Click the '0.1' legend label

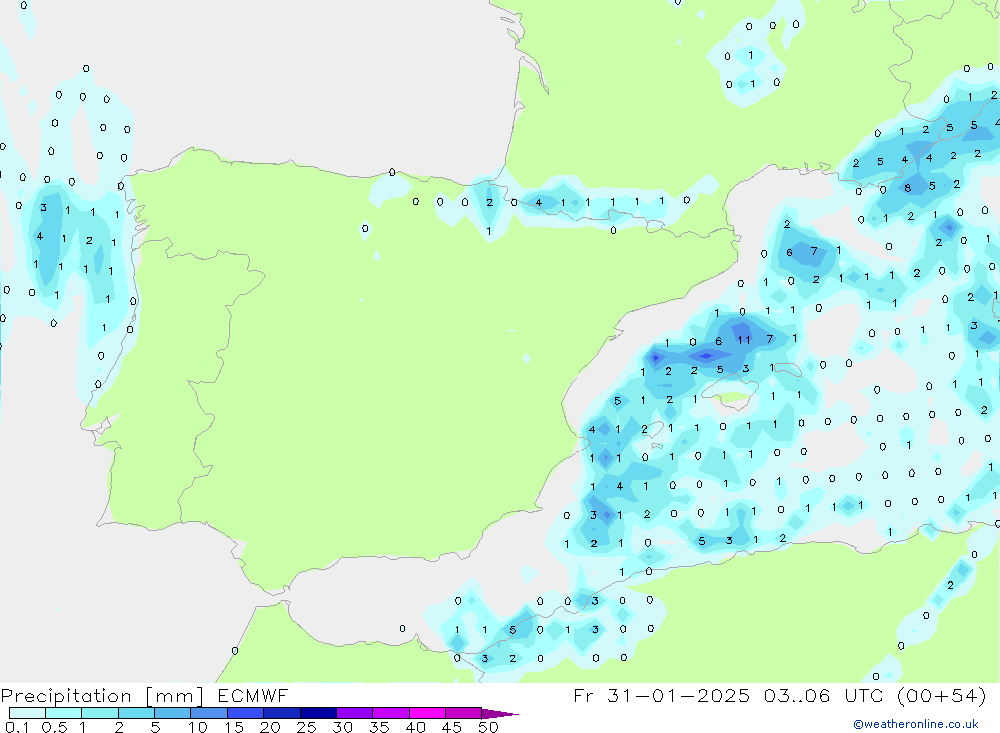[x=17, y=727]
